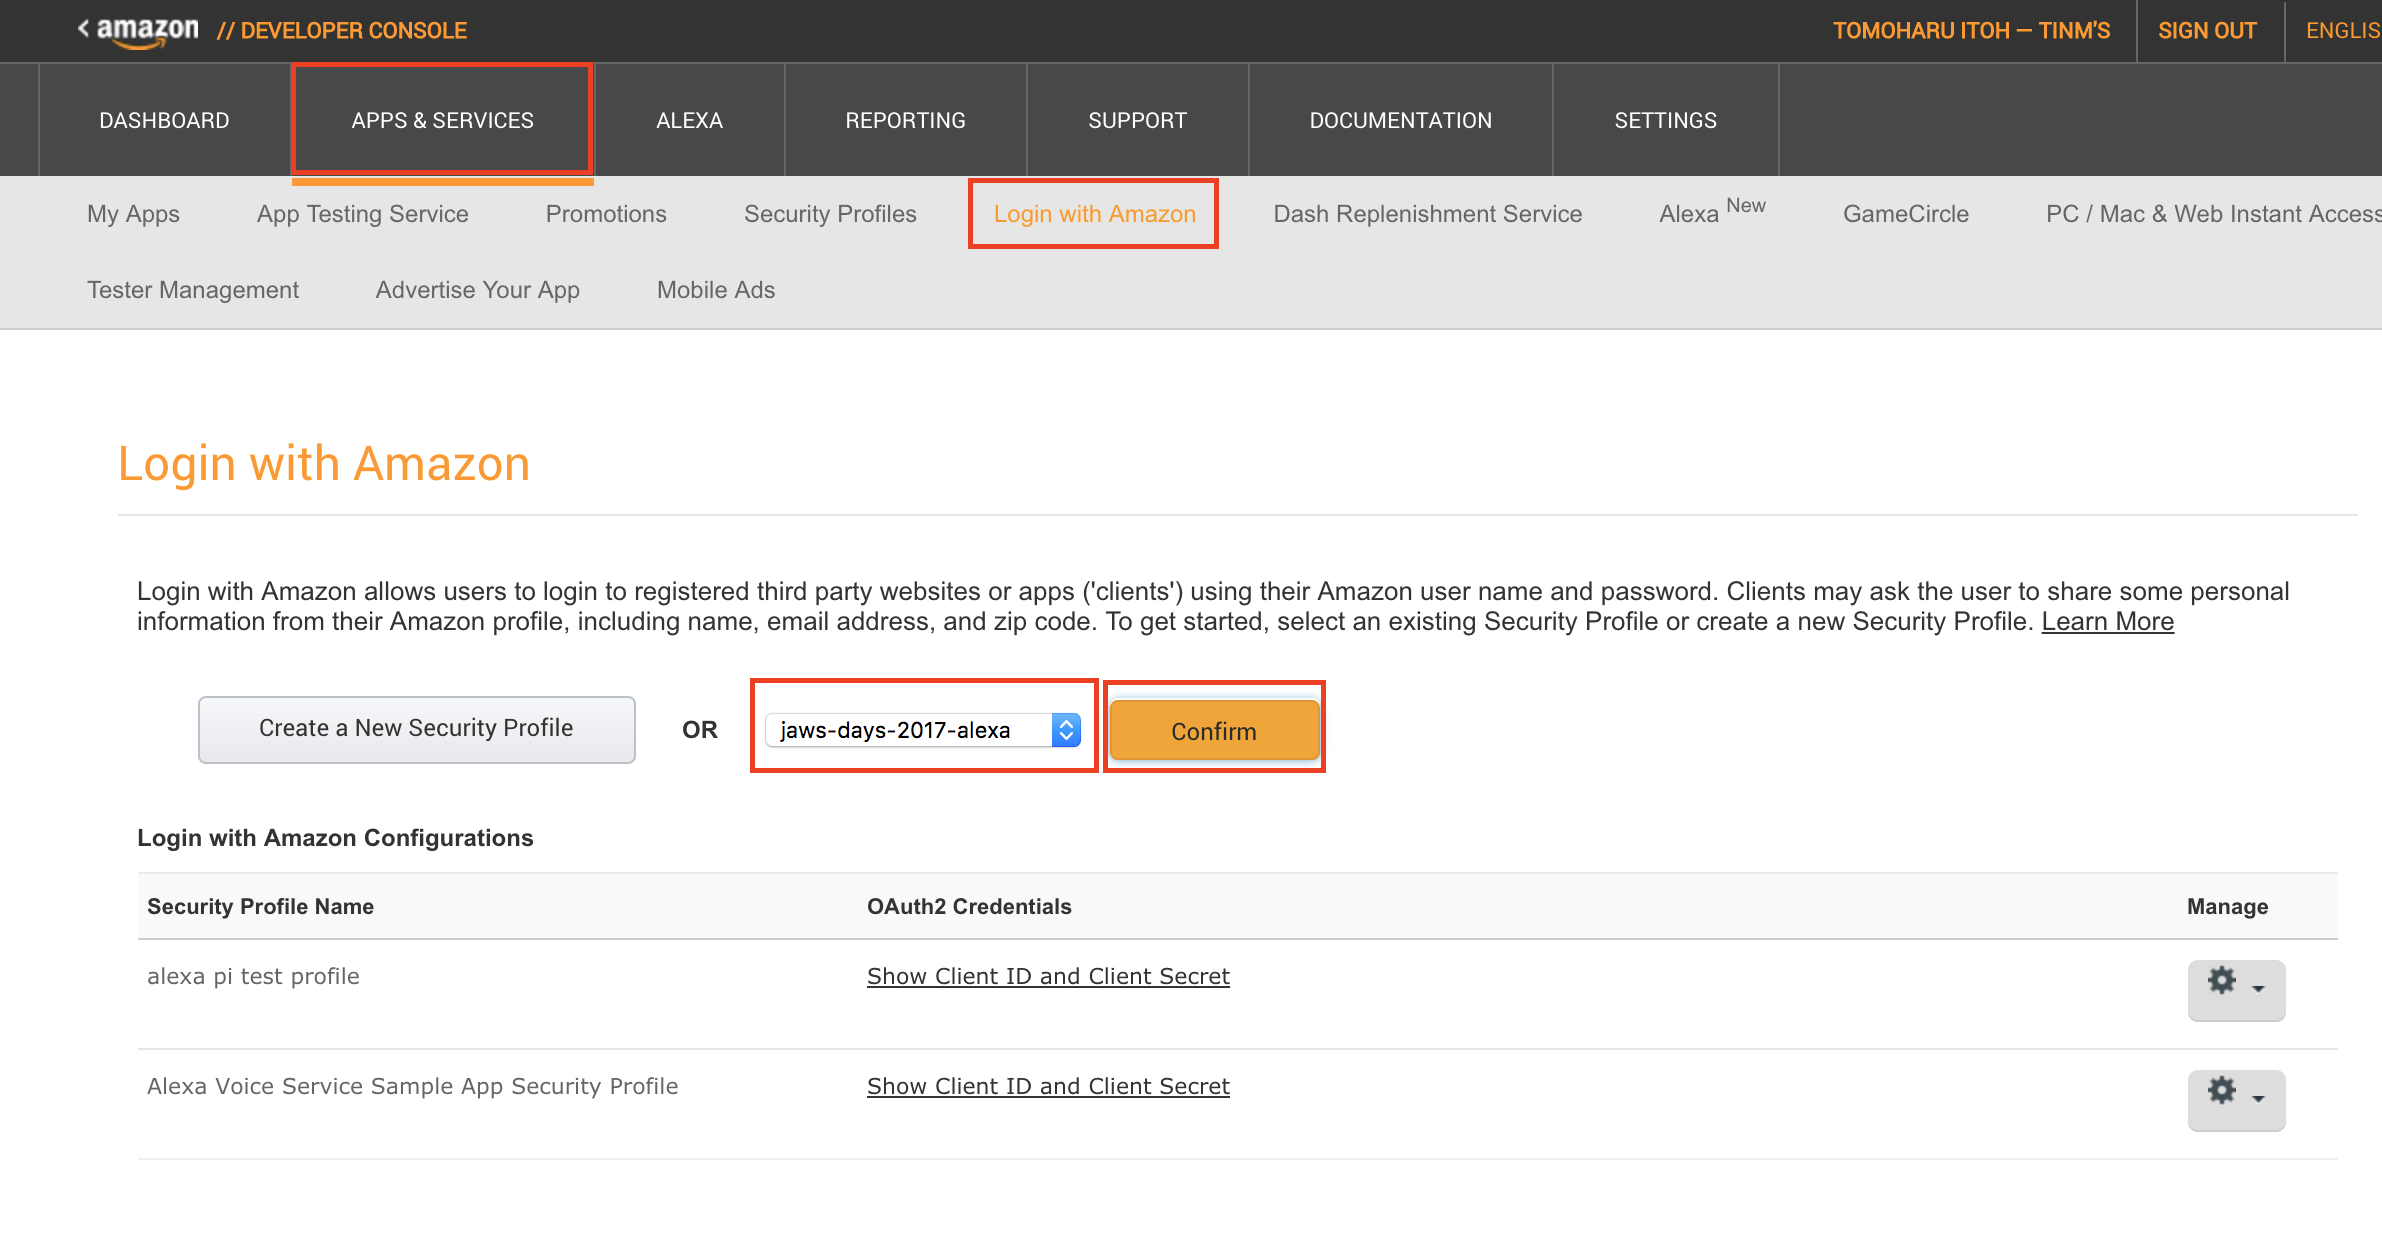Open App Testing Service submenu item

(362, 214)
